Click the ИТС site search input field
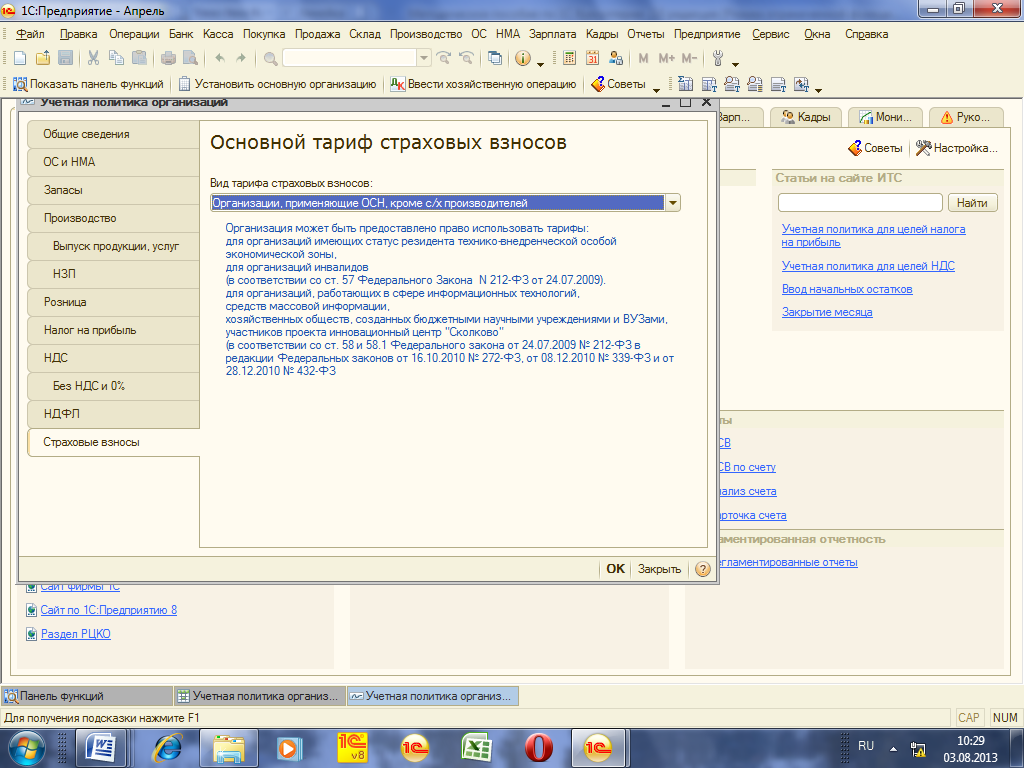Viewport: 1024px width, 768px height. point(860,203)
